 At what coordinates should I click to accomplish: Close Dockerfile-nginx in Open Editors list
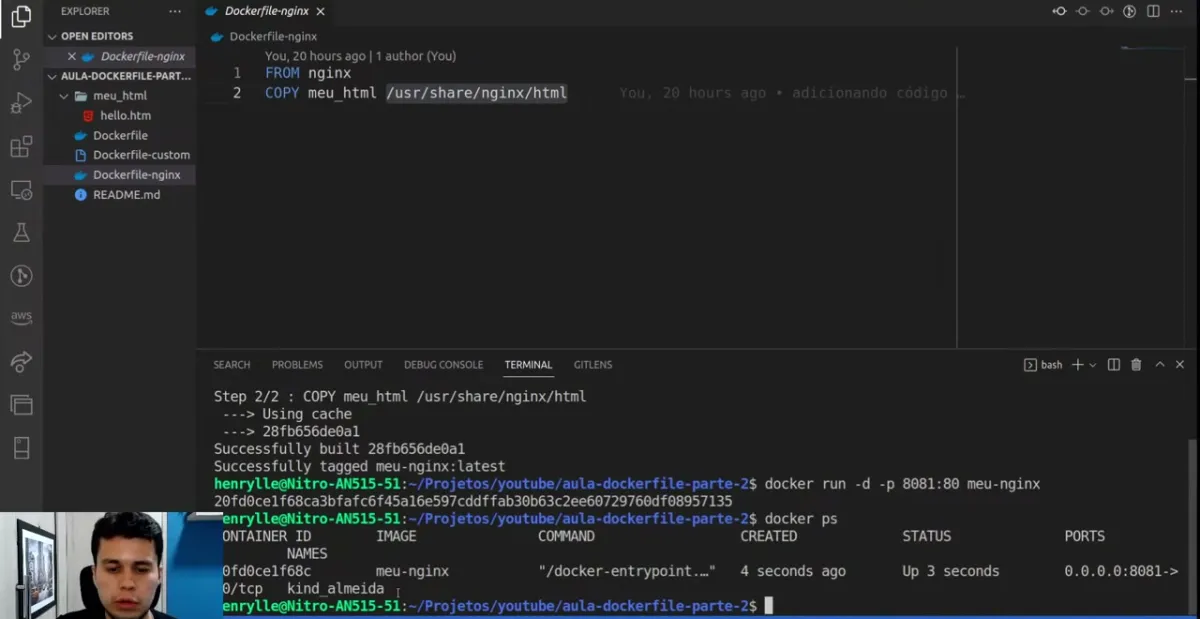point(71,56)
